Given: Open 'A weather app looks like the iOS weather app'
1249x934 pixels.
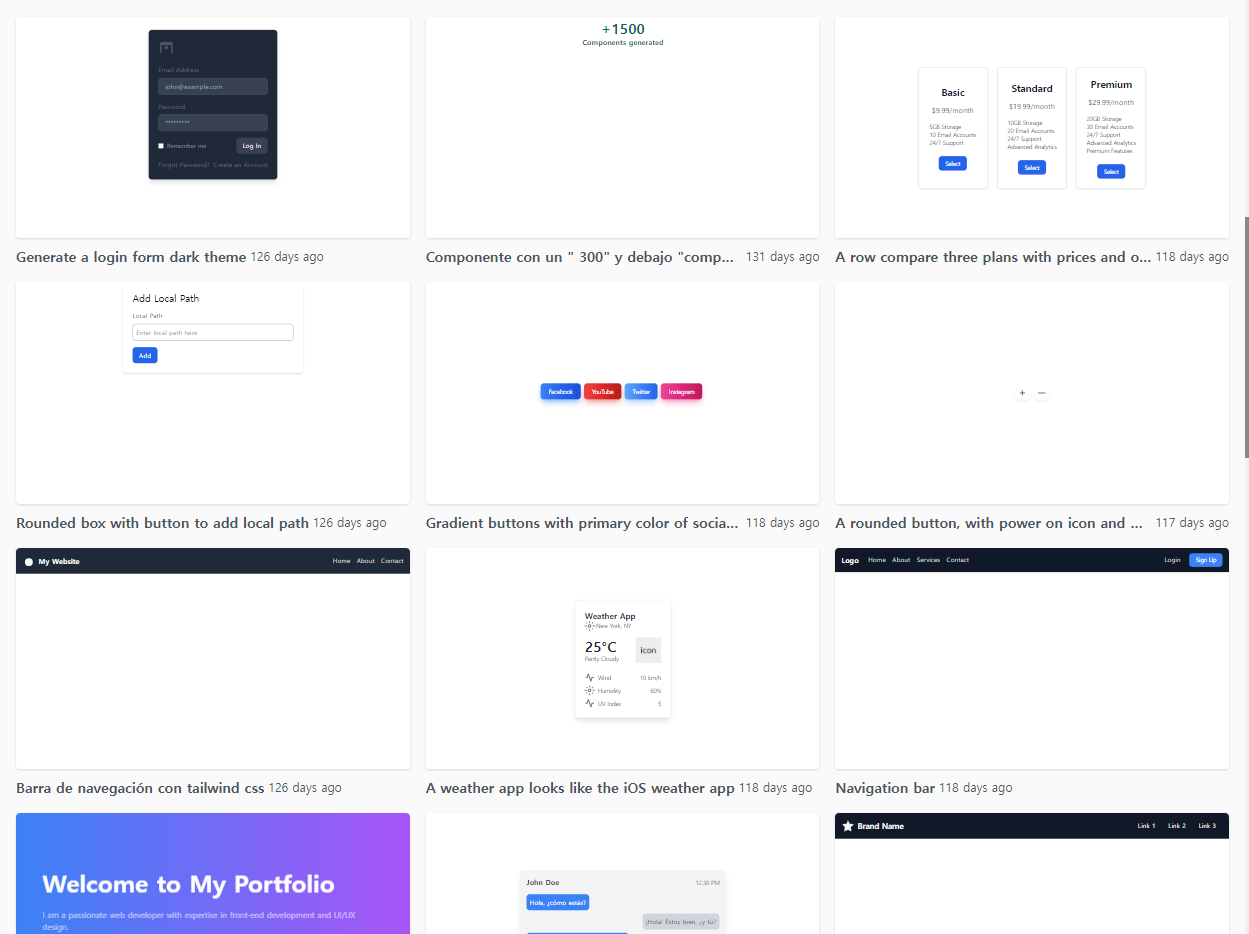Looking at the screenshot, I should (580, 788).
